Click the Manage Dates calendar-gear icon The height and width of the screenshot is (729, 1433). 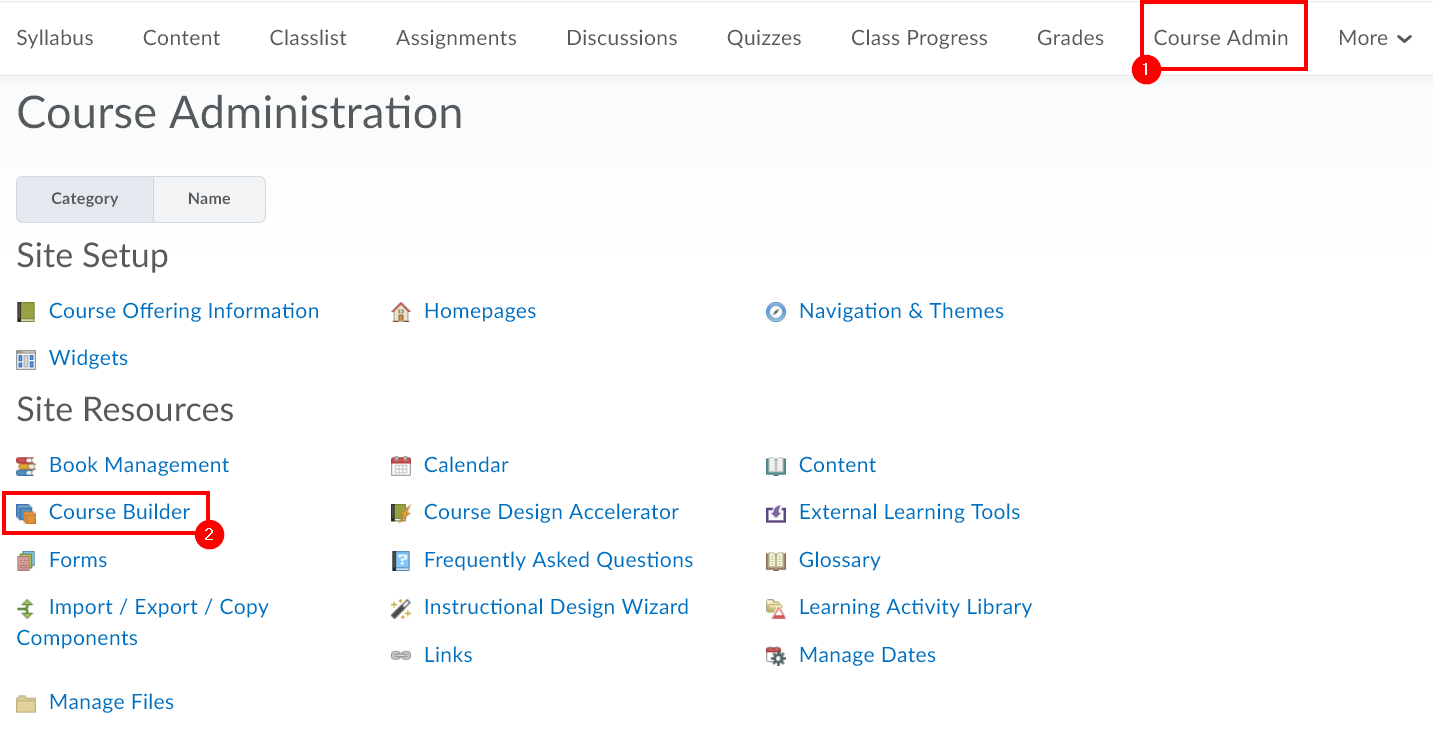pyautogui.click(x=775, y=655)
